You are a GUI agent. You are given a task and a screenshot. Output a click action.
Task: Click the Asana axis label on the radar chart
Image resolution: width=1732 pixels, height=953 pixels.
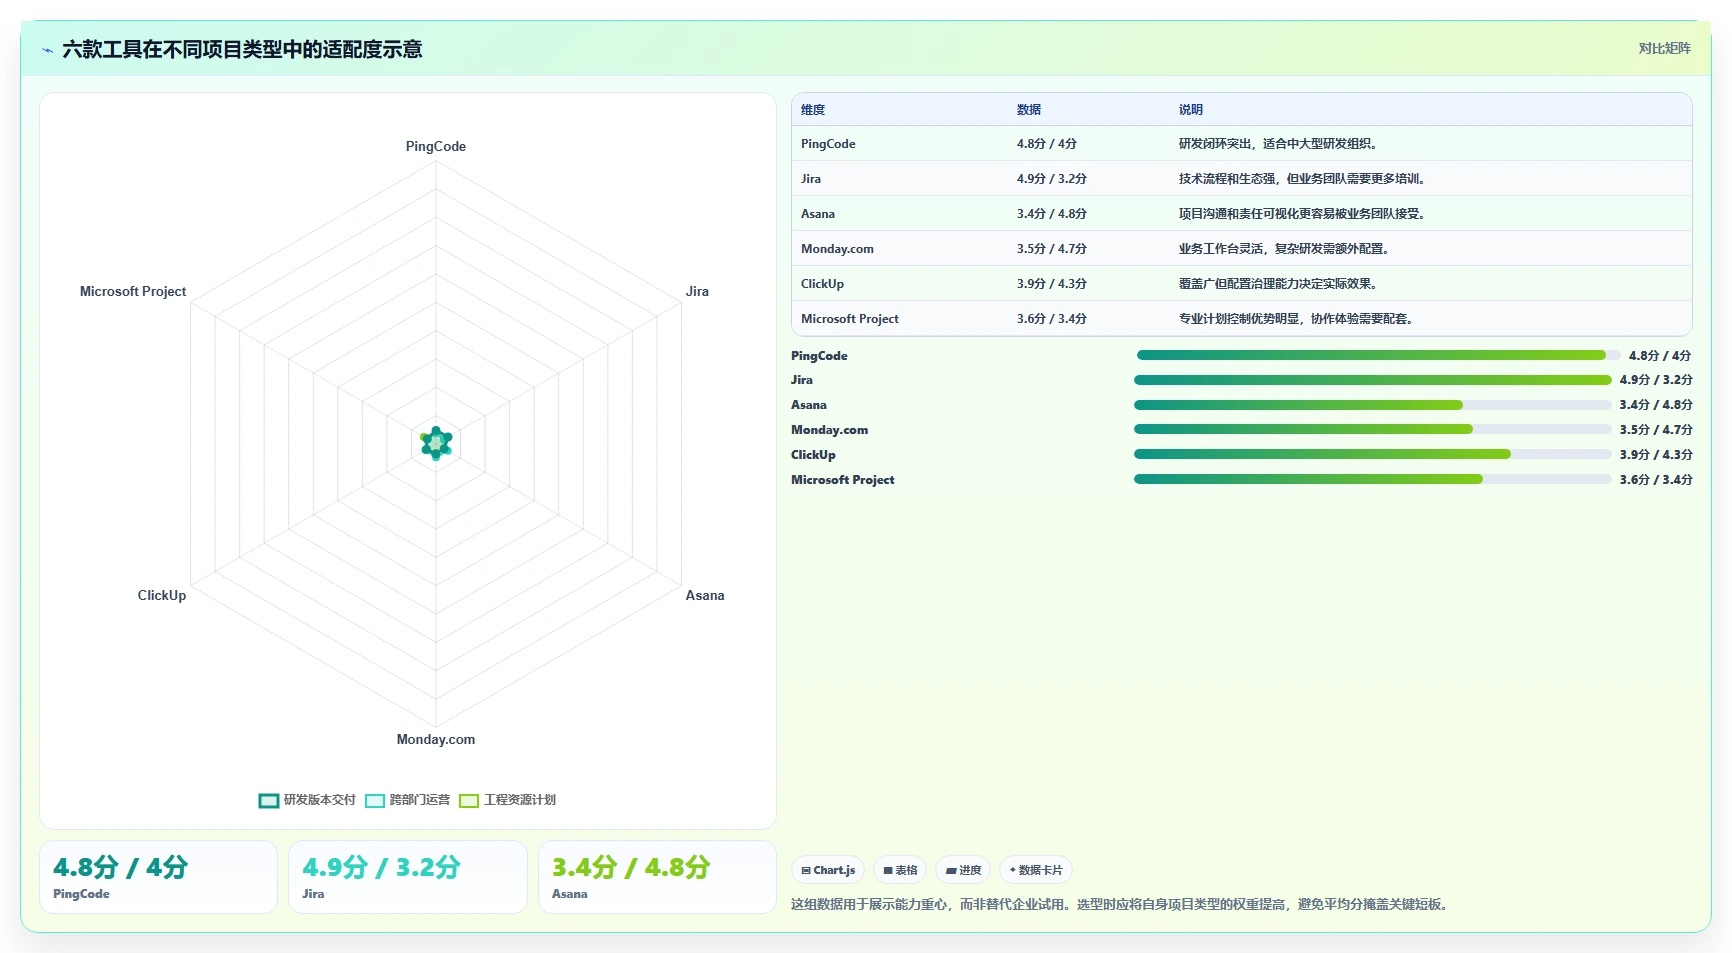705,595
